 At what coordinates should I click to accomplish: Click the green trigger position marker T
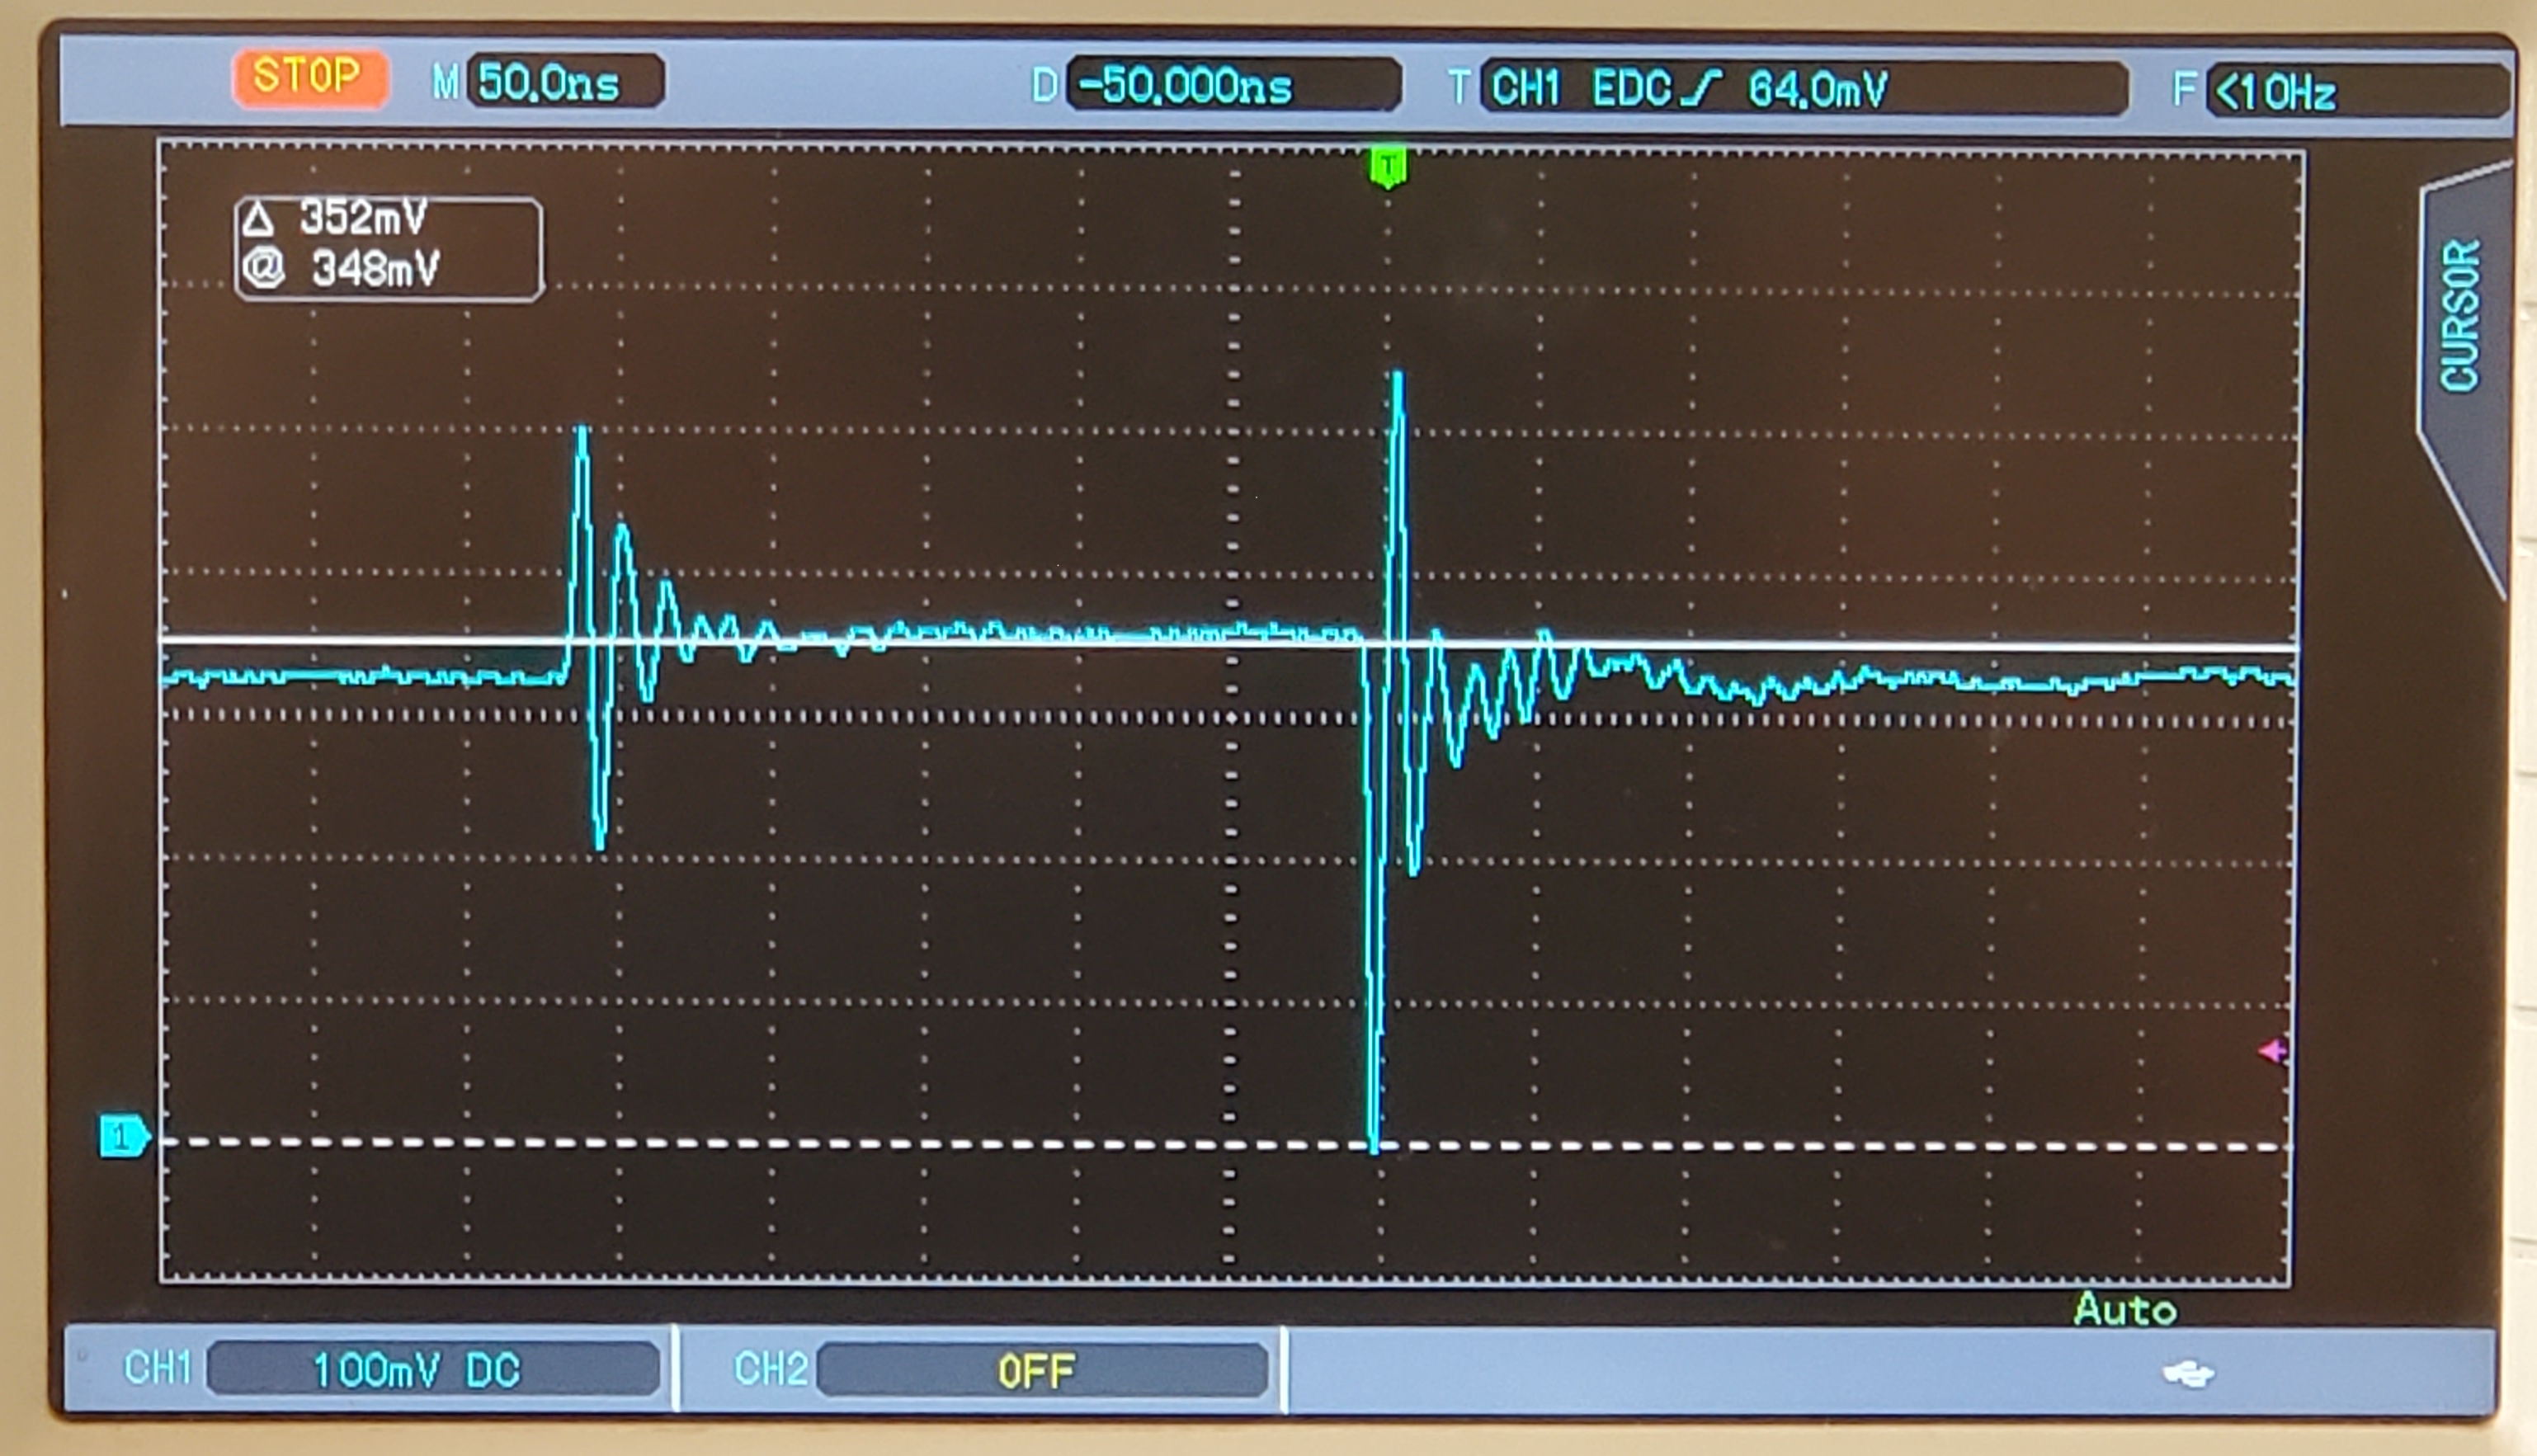tap(1387, 167)
